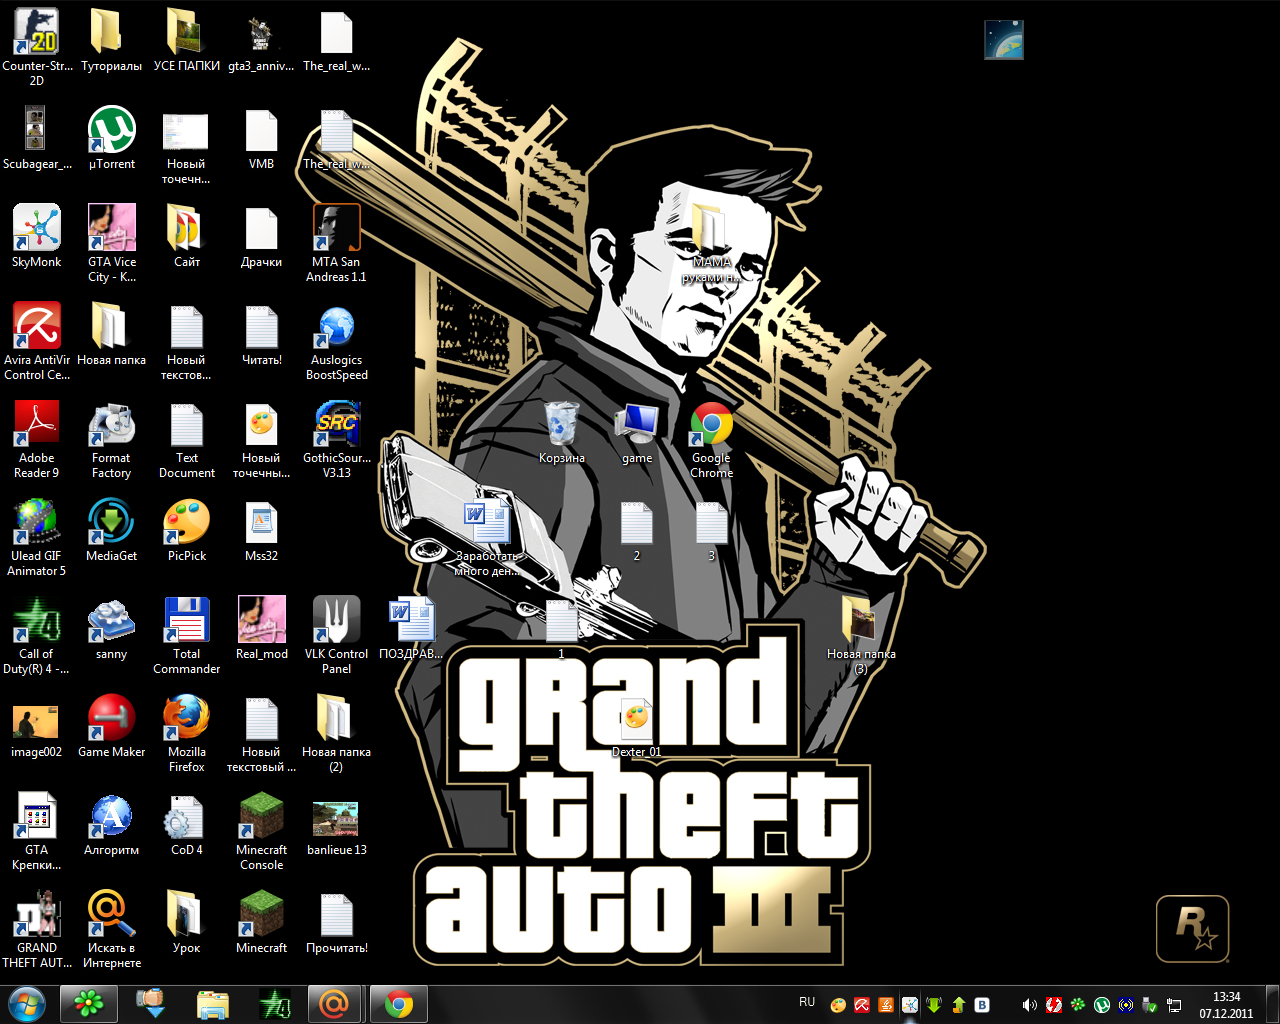Open the µTorrent desktop shortcut
The width and height of the screenshot is (1280, 1024).
pyautogui.click(x=111, y=131)
